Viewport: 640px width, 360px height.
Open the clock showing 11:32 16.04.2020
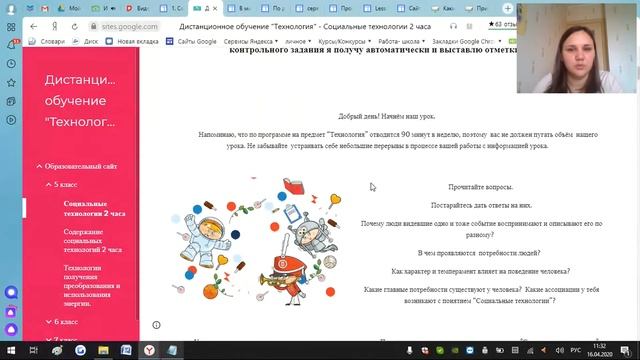pyautogui.click(x=600, y=350)
